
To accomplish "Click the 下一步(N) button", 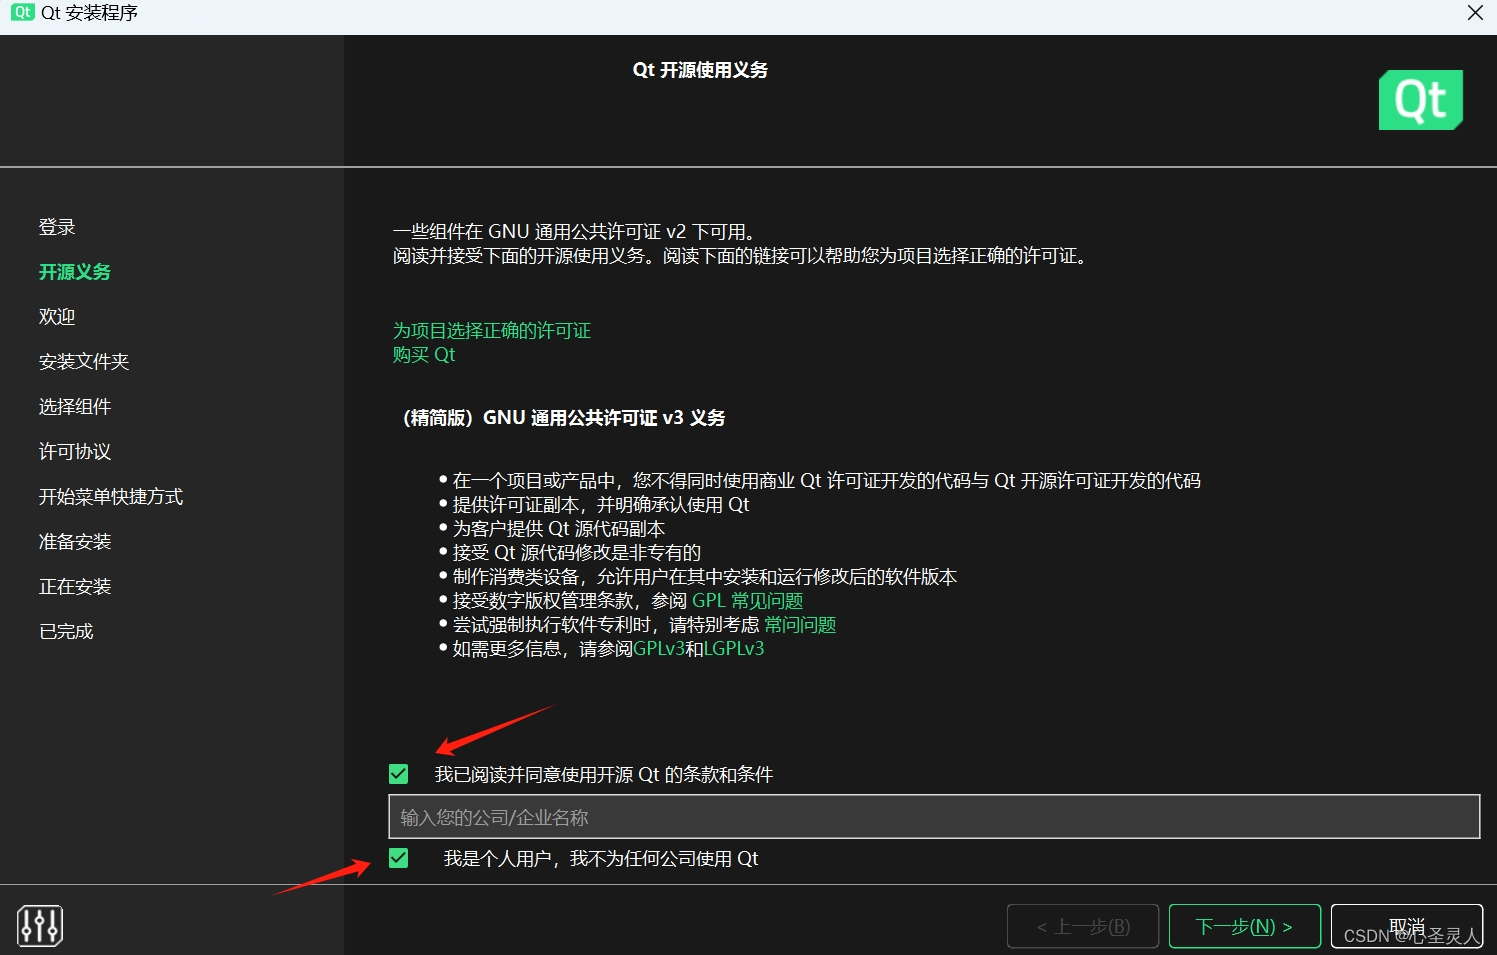I will 1244,926.
